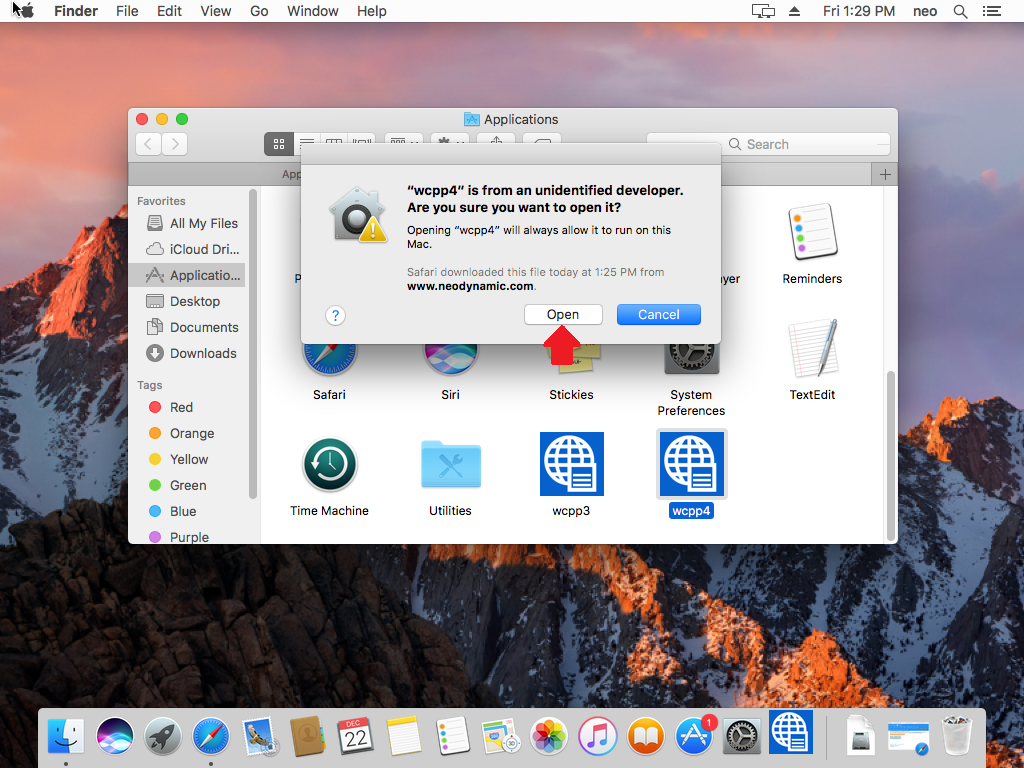
Task: Open Launchpad in the Dock
Action: coord(163,736)
